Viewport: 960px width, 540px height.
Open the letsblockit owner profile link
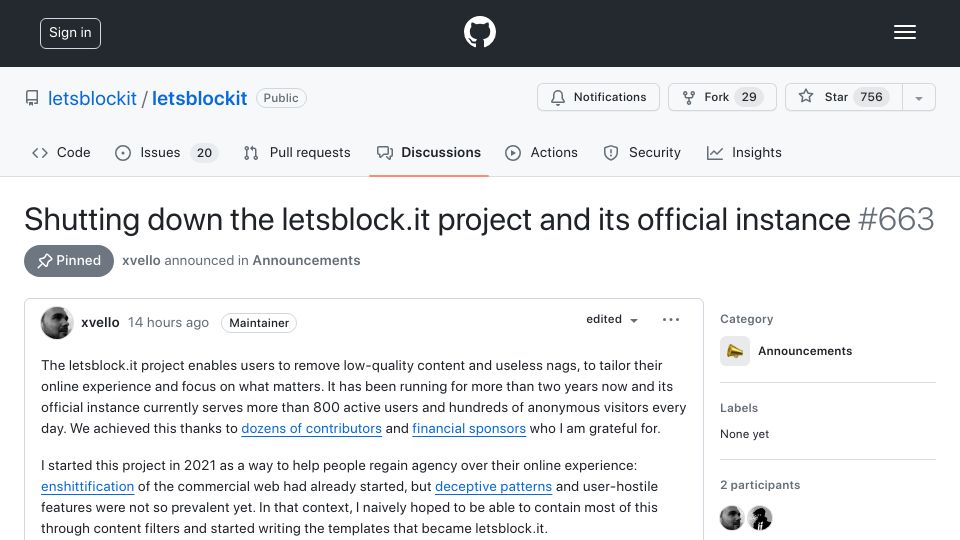(92, 98)
